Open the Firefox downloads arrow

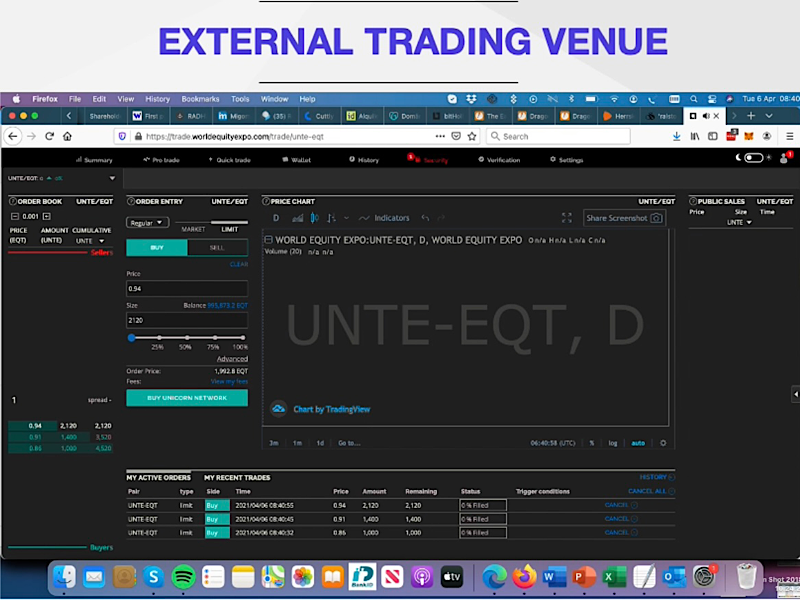click(x=677, y=136)
